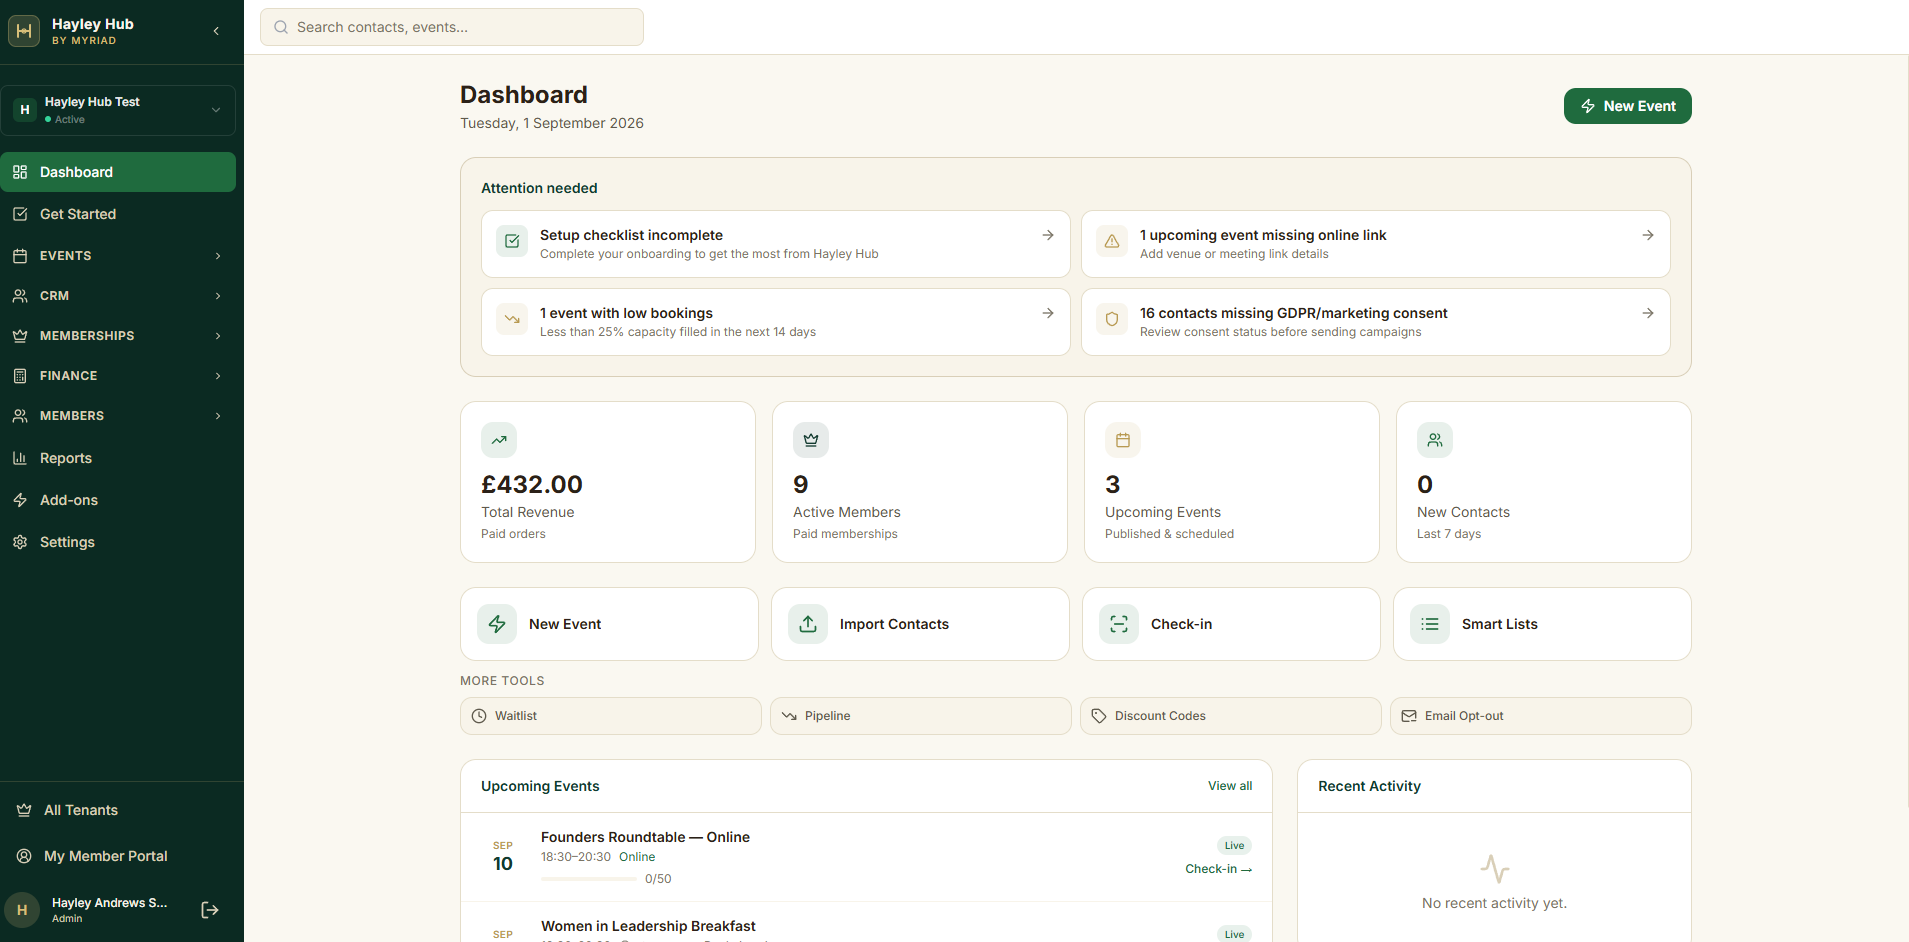Viewport: 1909px width, 942px height.
Task: Open low bookings alert via its arrow
Action: click(x=1048, y=313)
